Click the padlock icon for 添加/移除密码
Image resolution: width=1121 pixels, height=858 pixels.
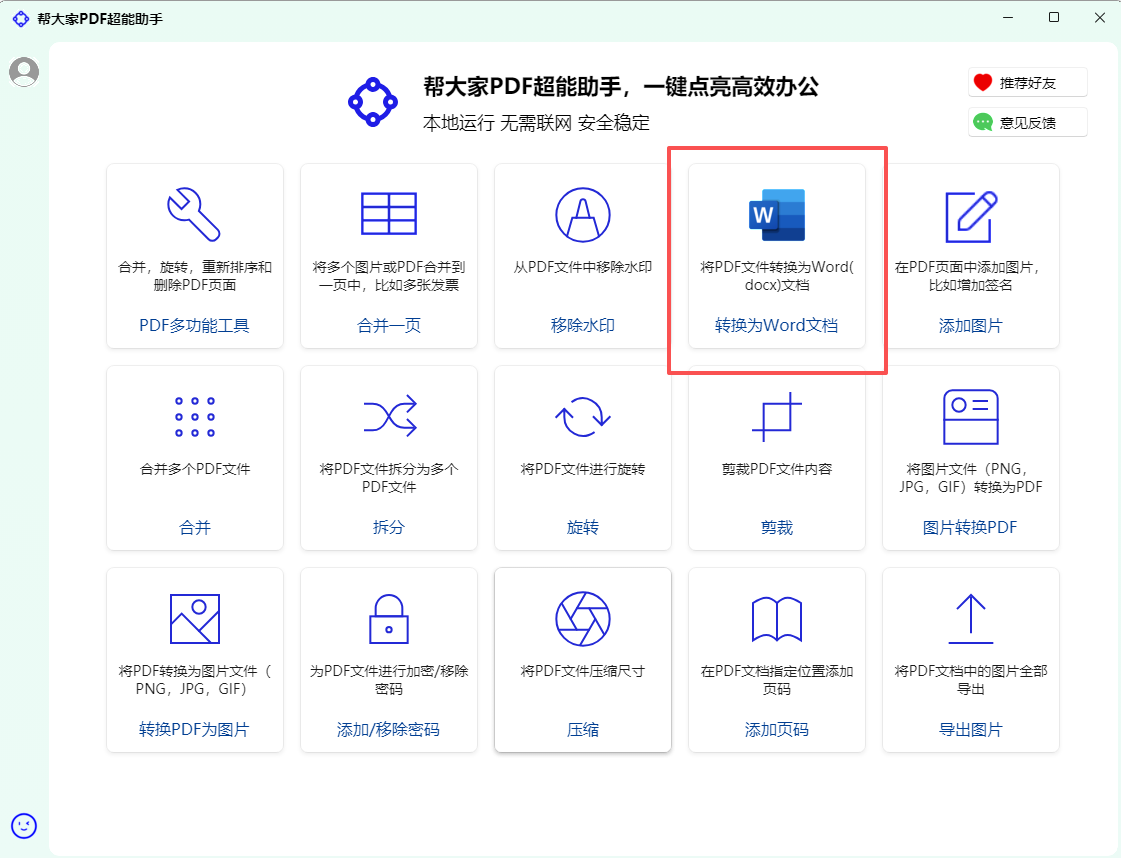388,618
